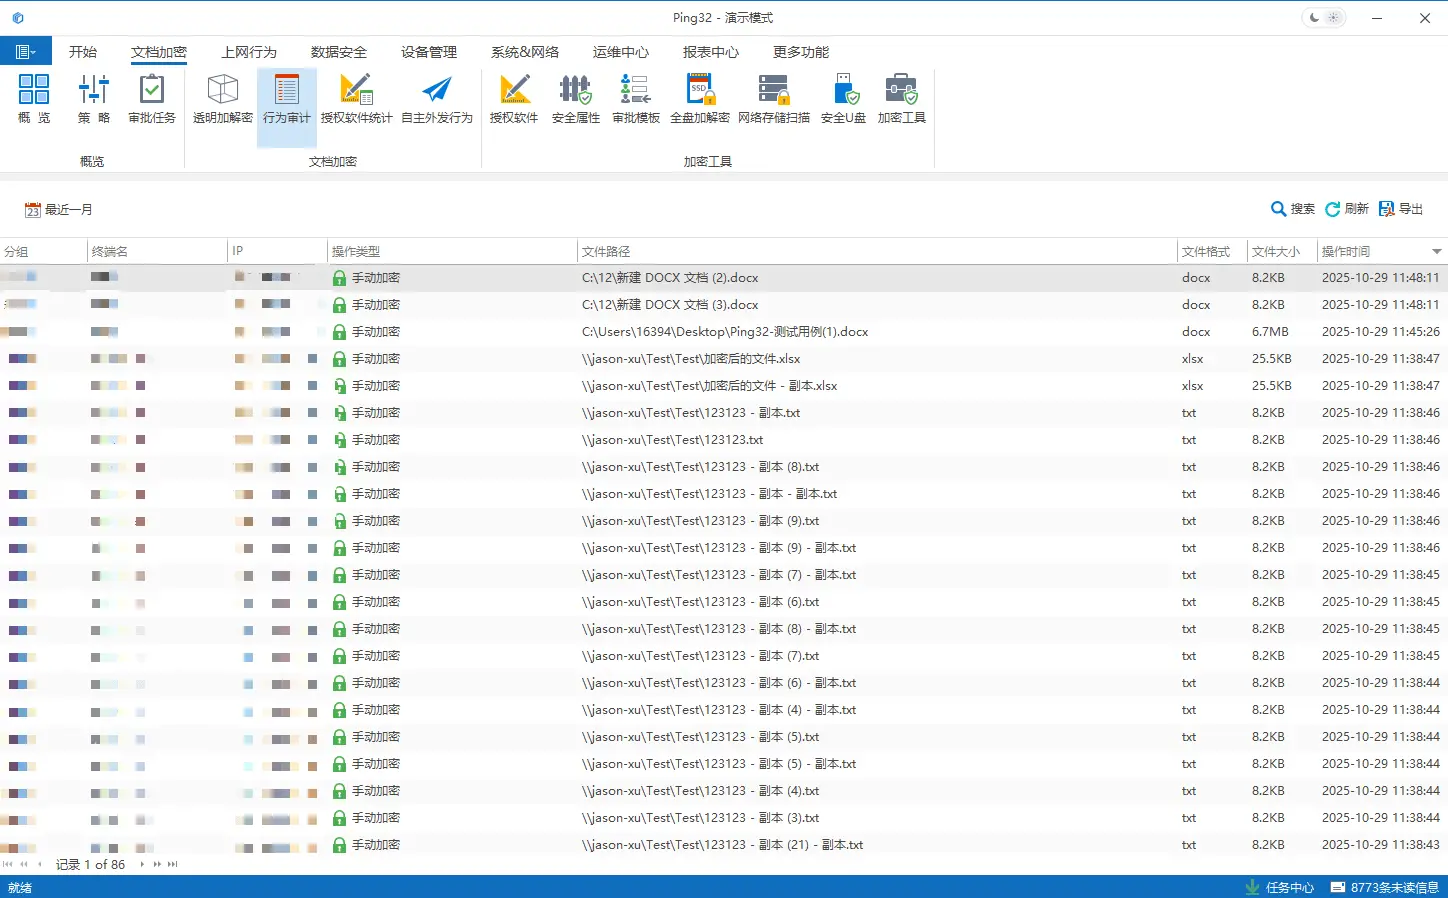The width and height of the screenshot is (1448, 898).
Task: Open 授权软件统计 ribbon icon
Action: tap(357, 98)
